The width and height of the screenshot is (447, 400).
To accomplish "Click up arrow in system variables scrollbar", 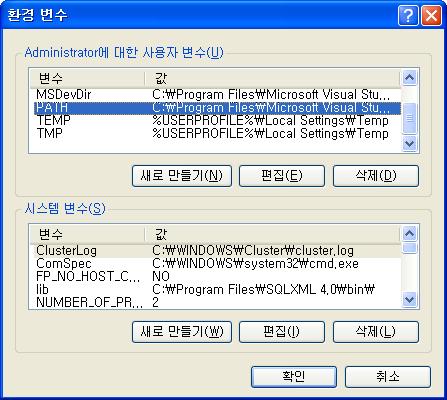I will (409, 234).
